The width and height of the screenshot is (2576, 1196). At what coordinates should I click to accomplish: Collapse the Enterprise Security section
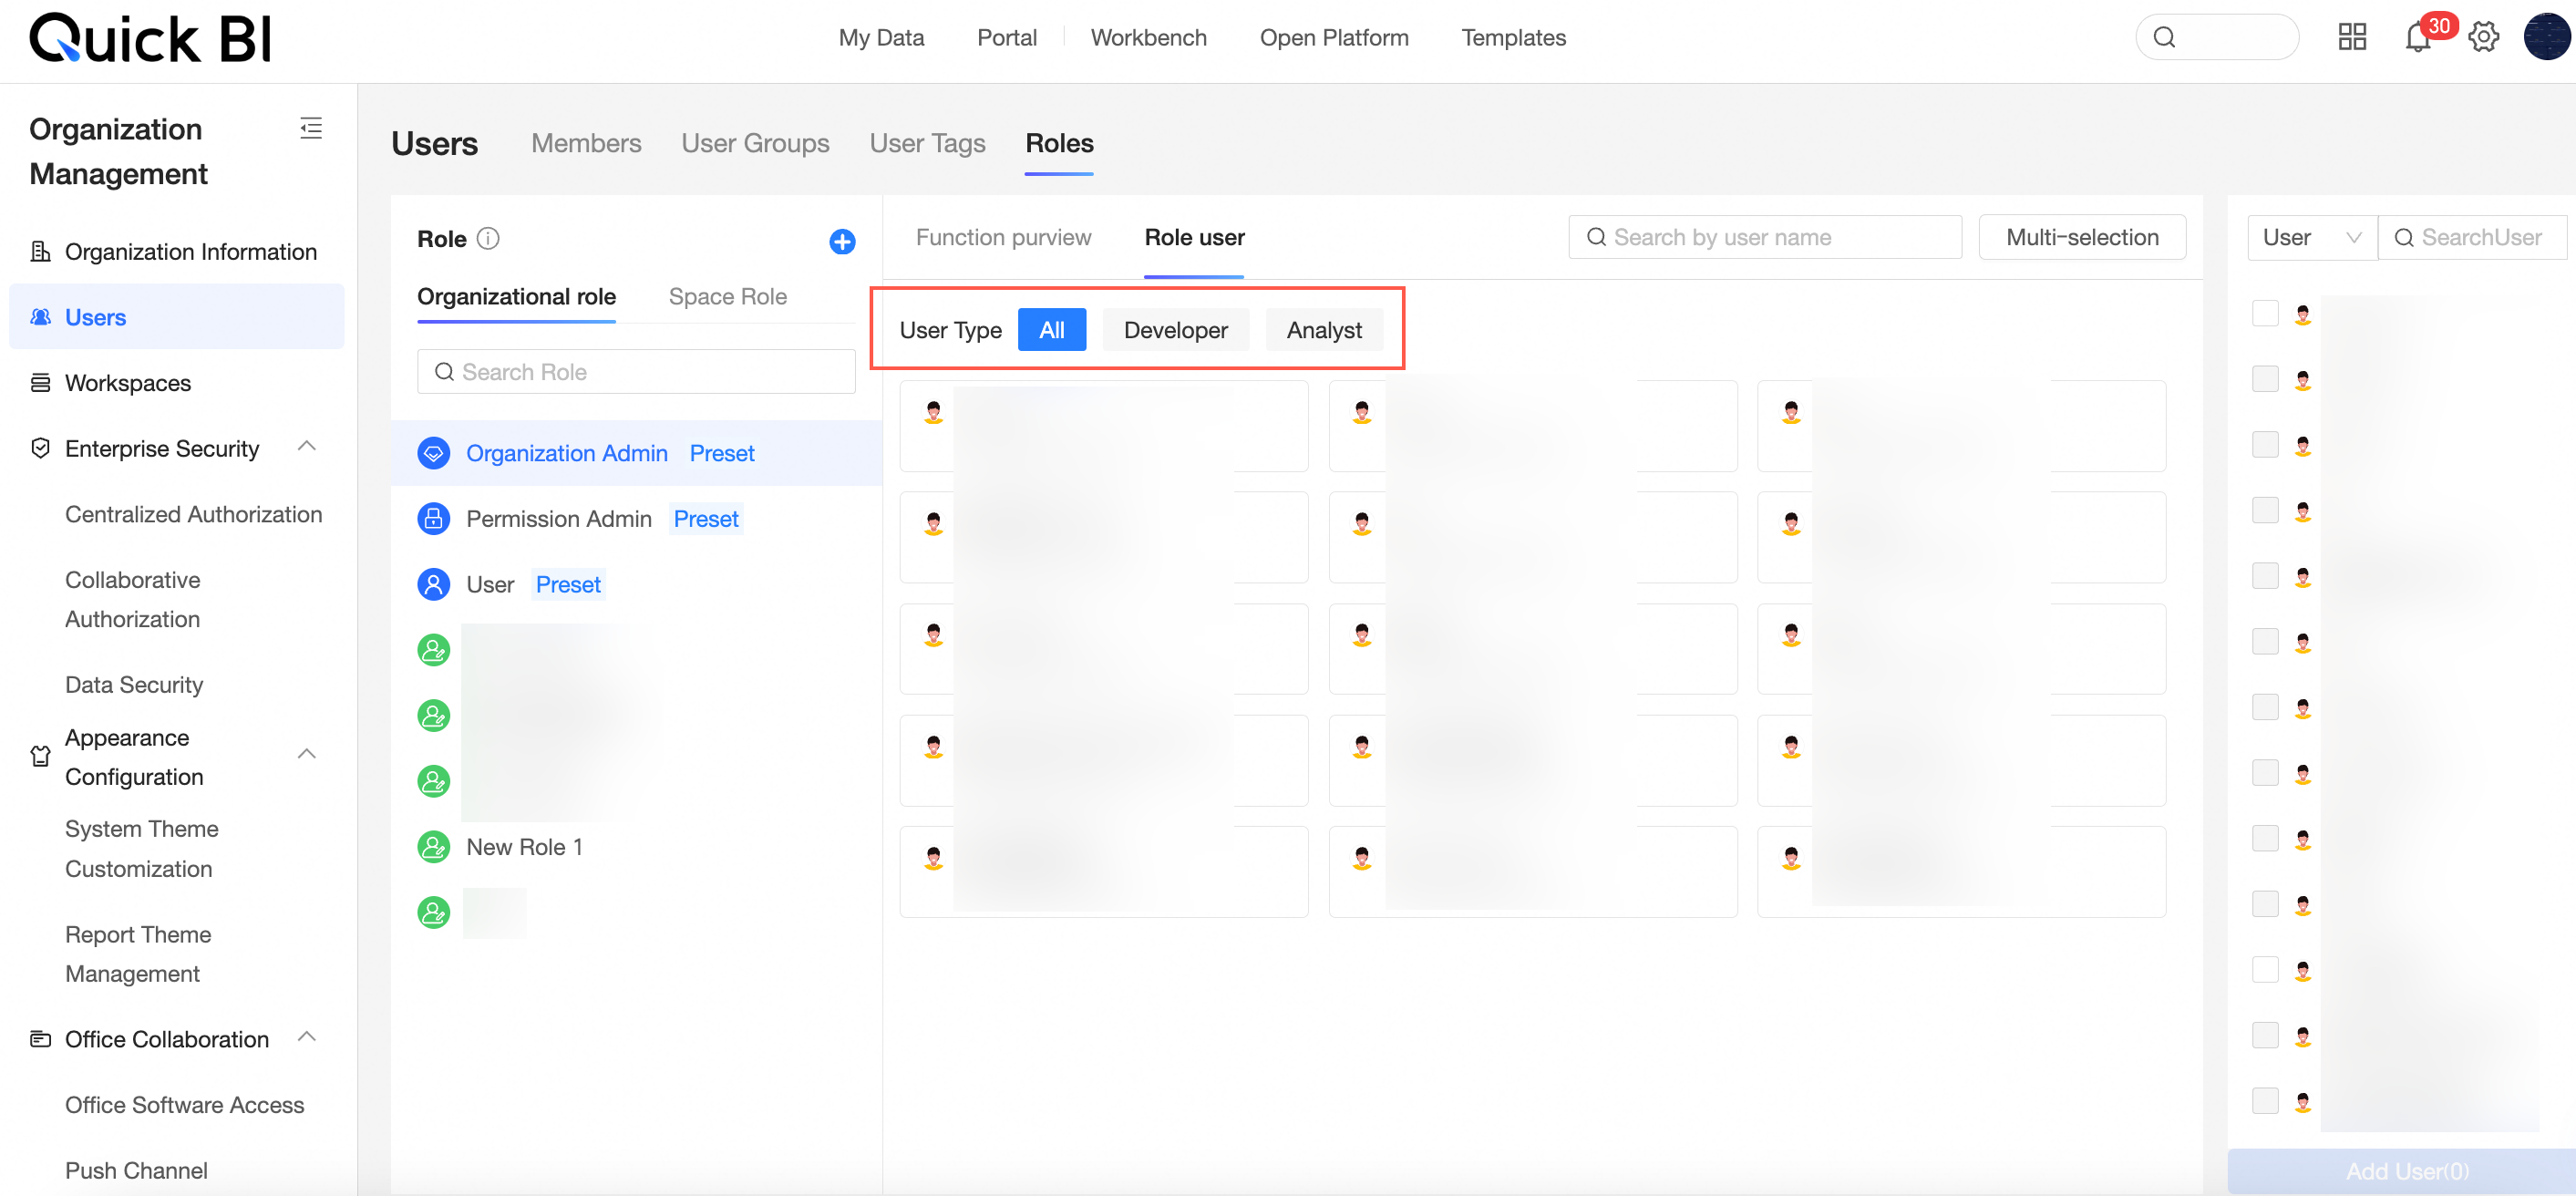(307, 447)
